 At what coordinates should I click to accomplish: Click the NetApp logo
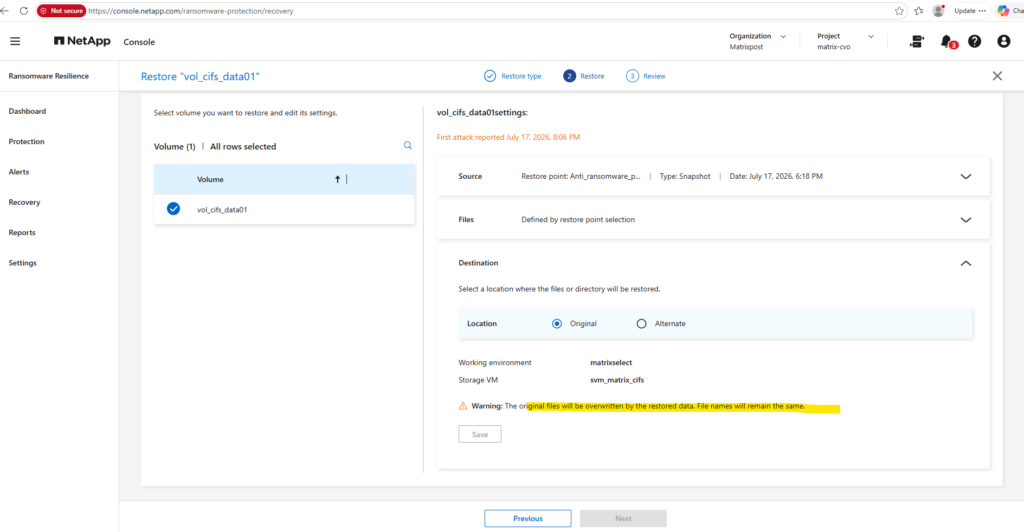(82, 41)
